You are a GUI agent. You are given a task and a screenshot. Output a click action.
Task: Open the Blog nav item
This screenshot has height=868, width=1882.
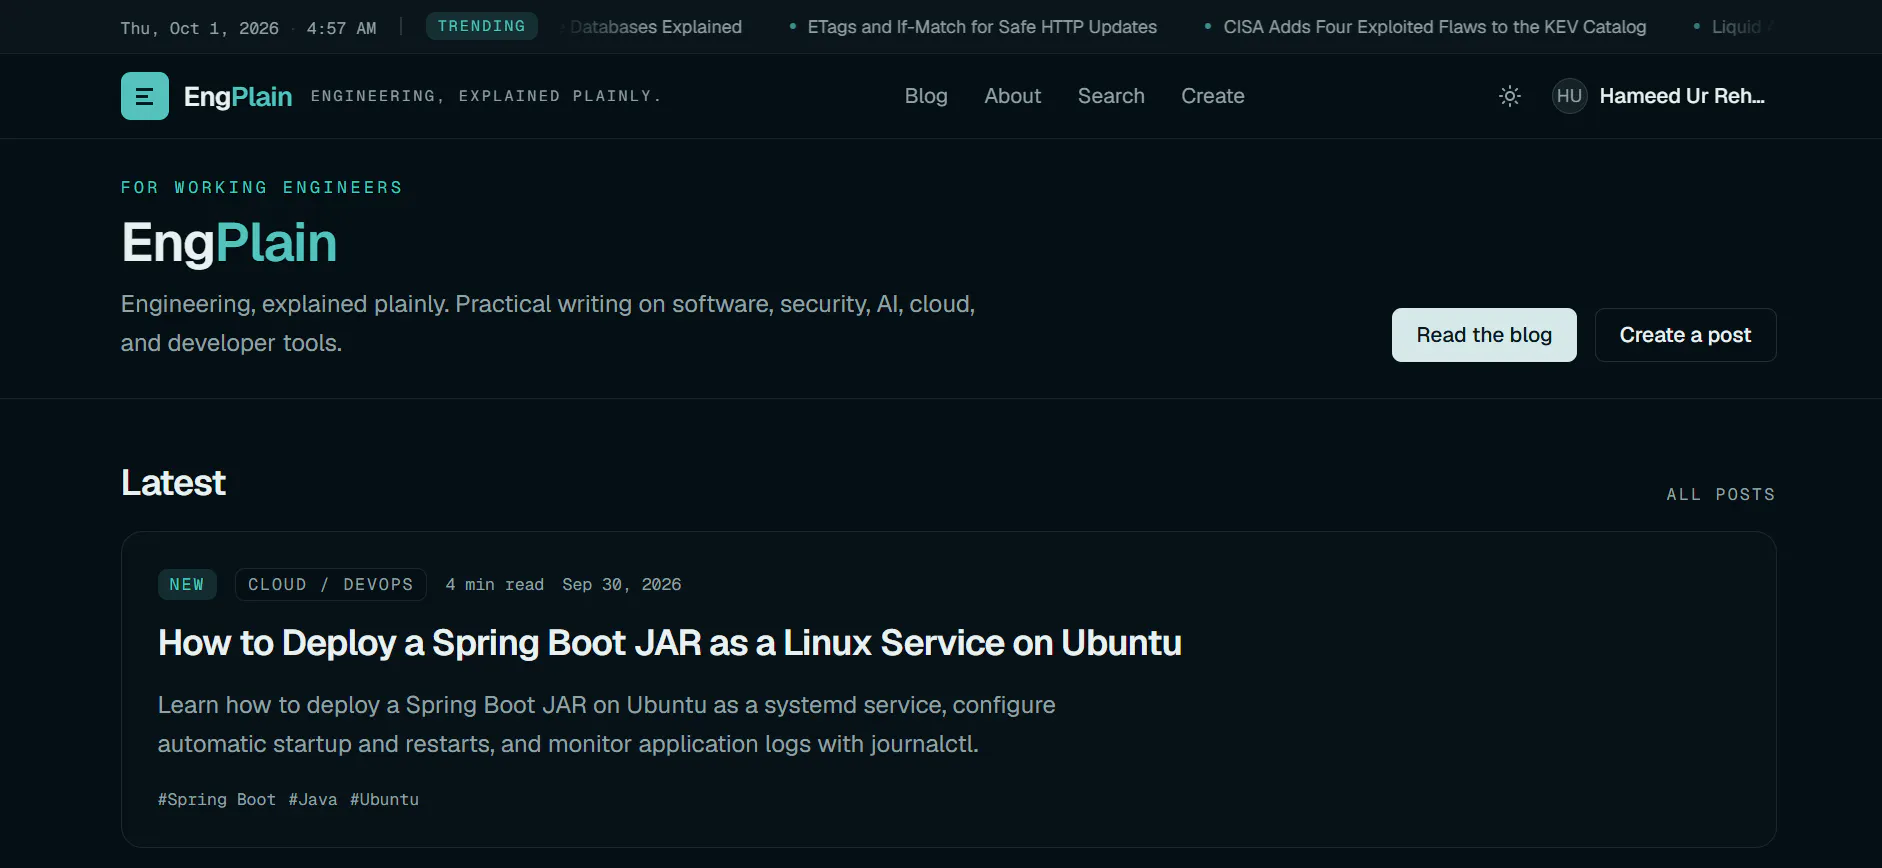(x=926, y=96)
